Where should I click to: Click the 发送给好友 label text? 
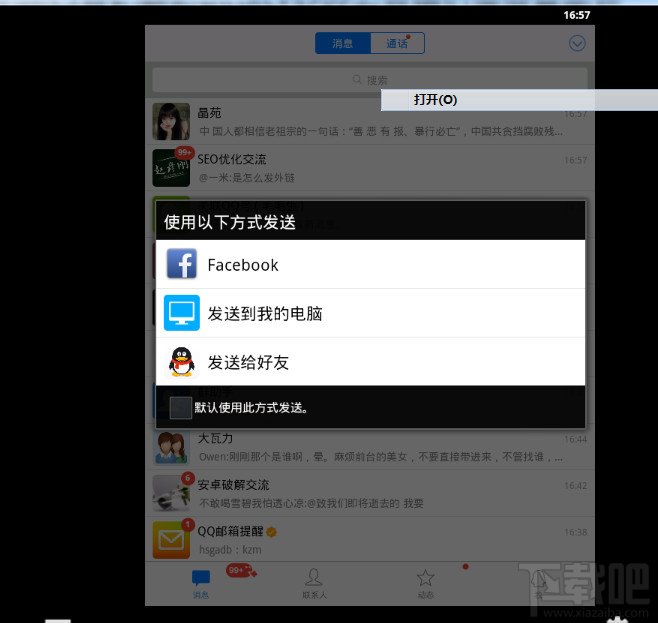(248, 362)
